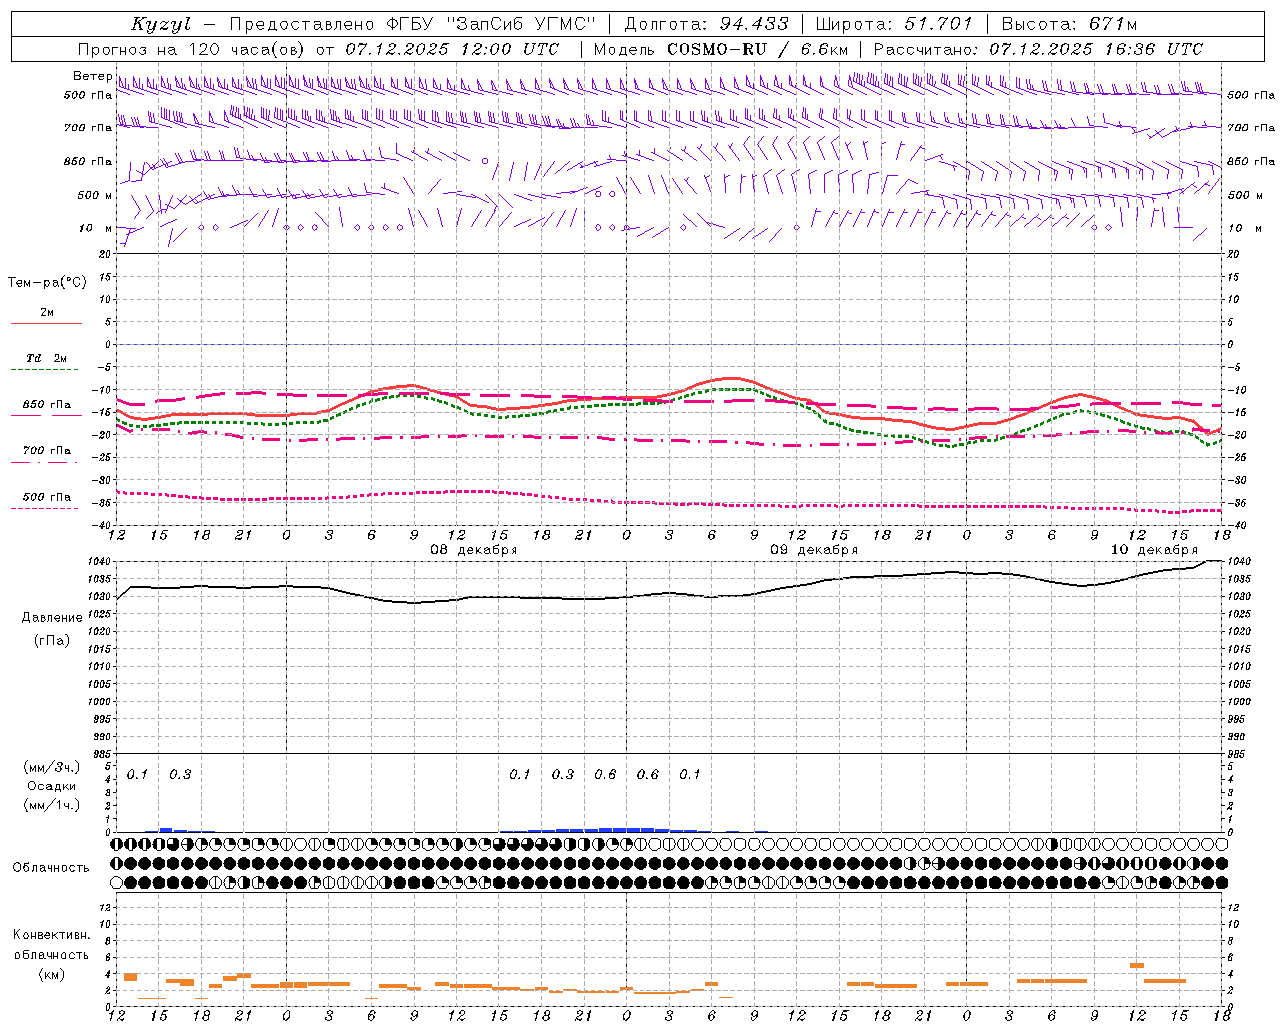Click the Высота: 671м header field
Screen dimensions: 1280x1024
1069,24
